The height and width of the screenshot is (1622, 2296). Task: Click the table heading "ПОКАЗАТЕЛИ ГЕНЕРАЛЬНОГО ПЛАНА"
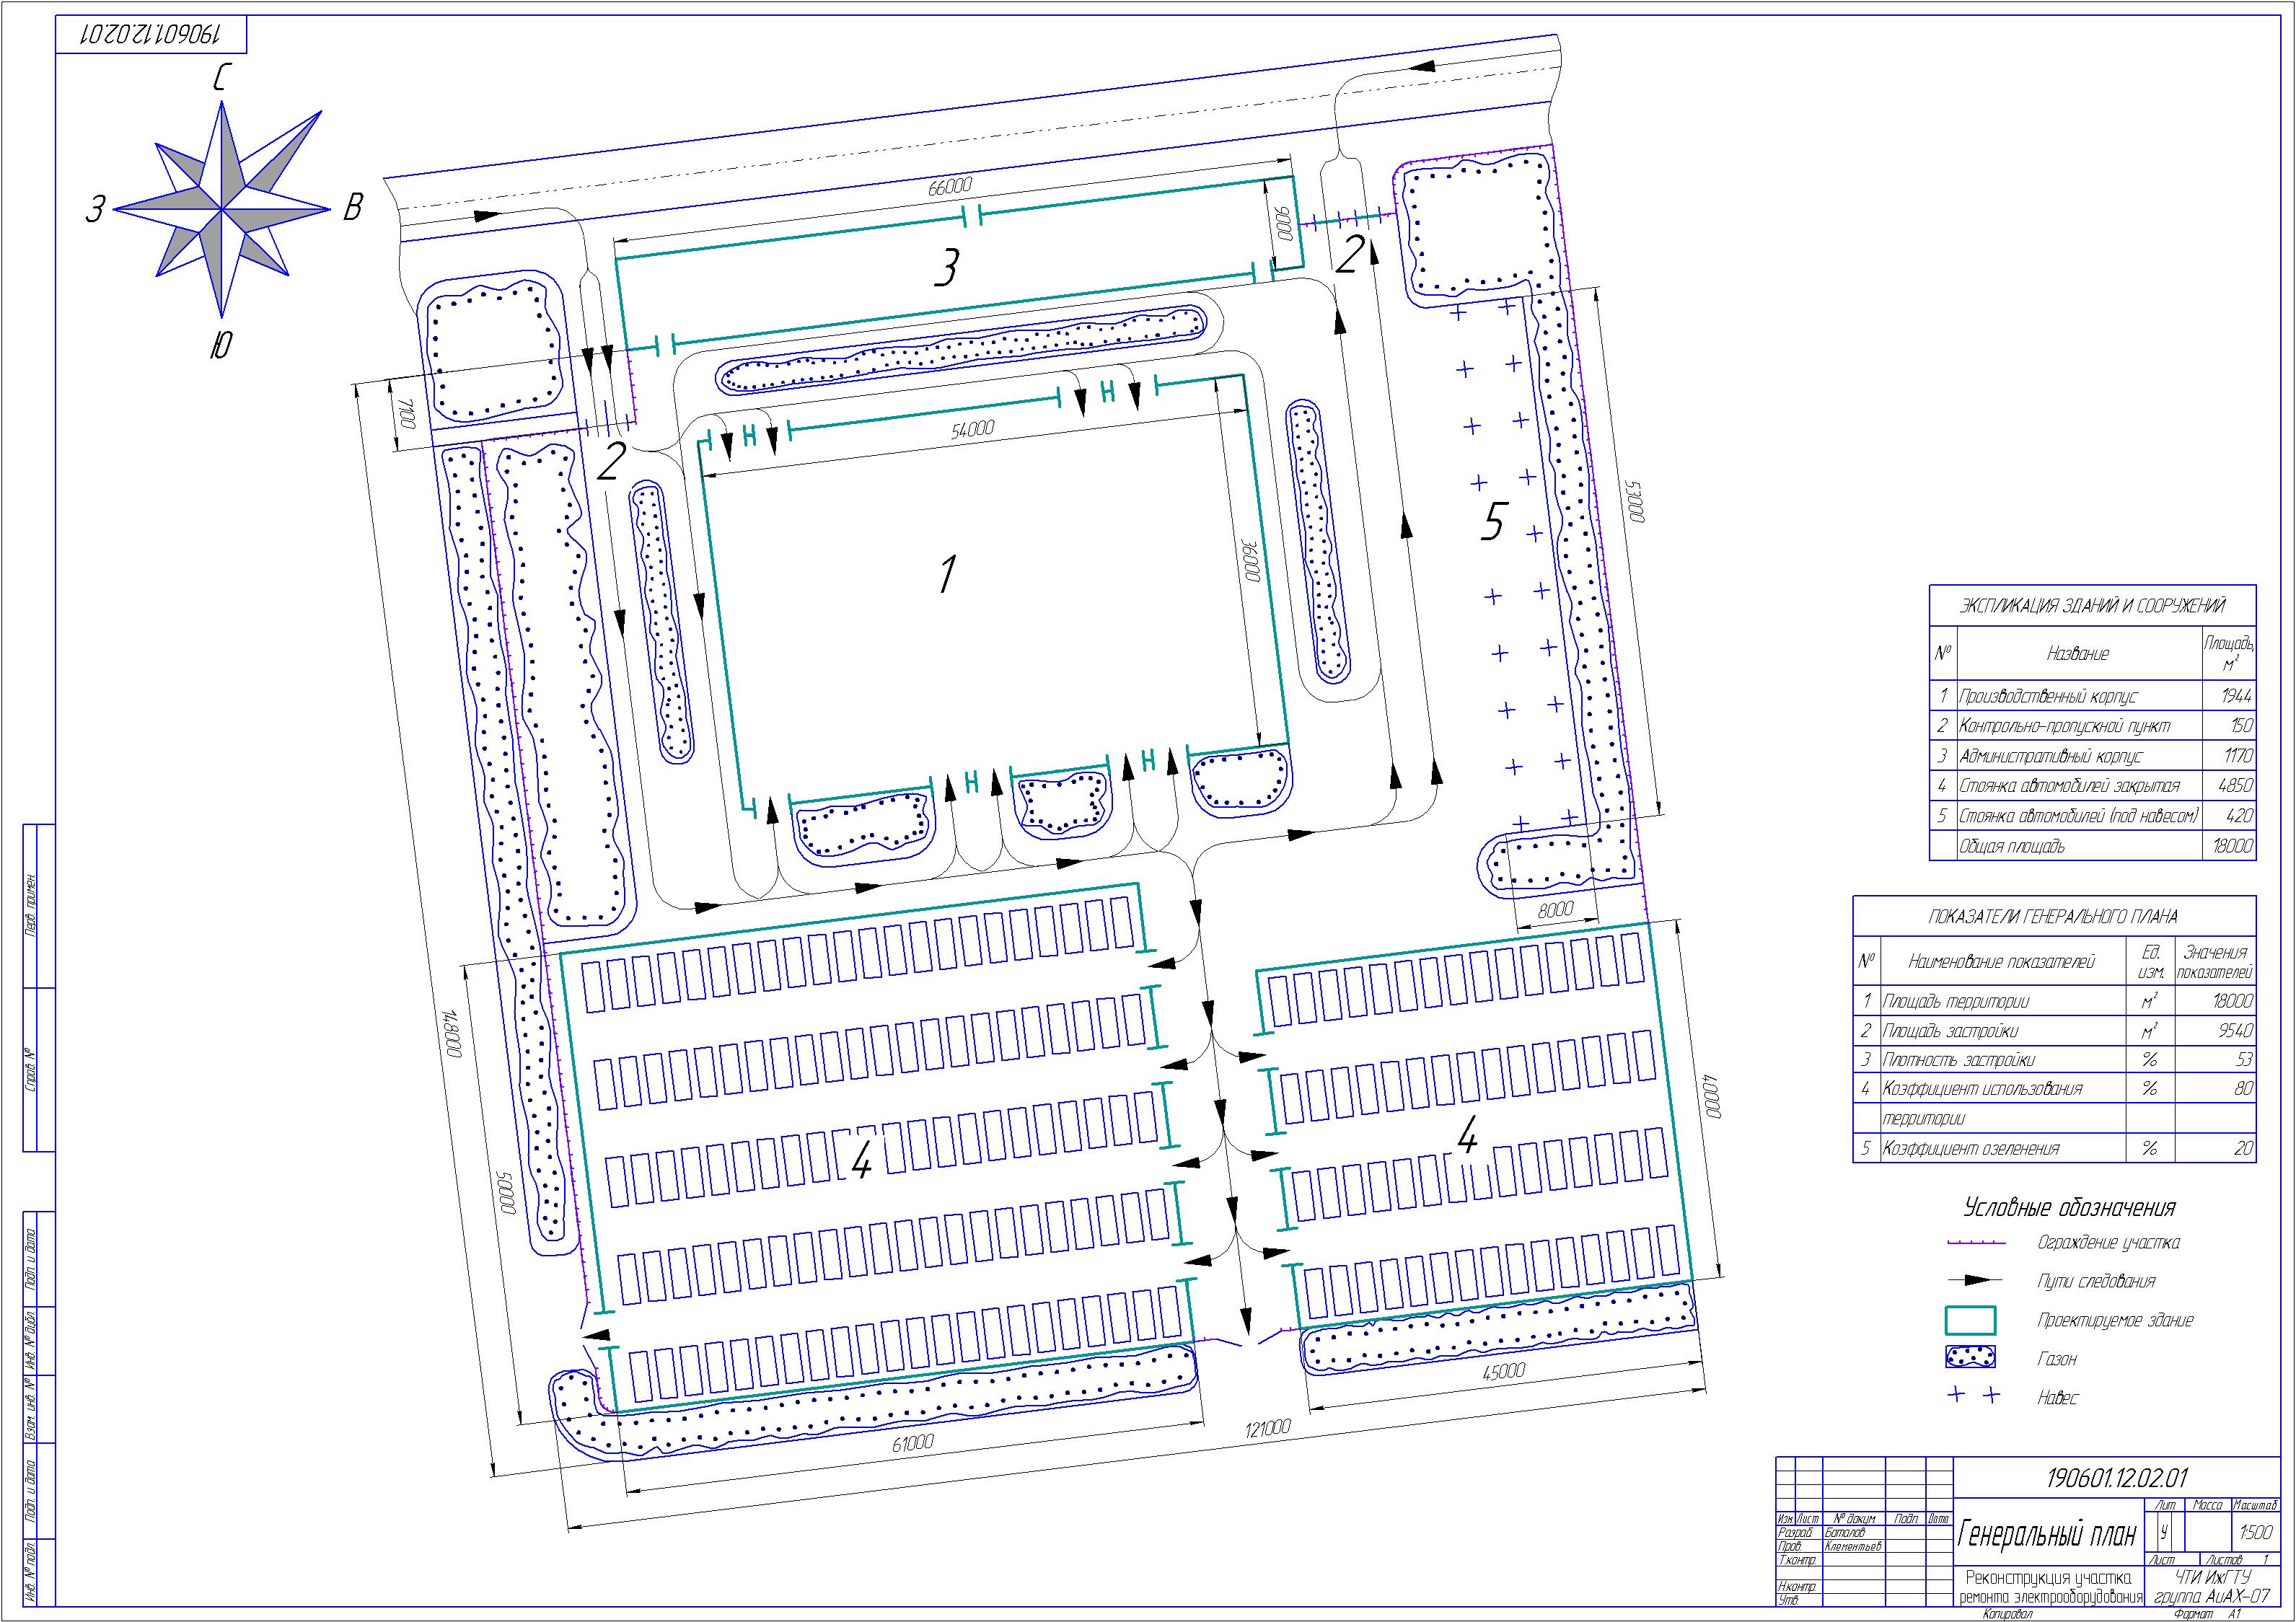tap(2053, 916)
